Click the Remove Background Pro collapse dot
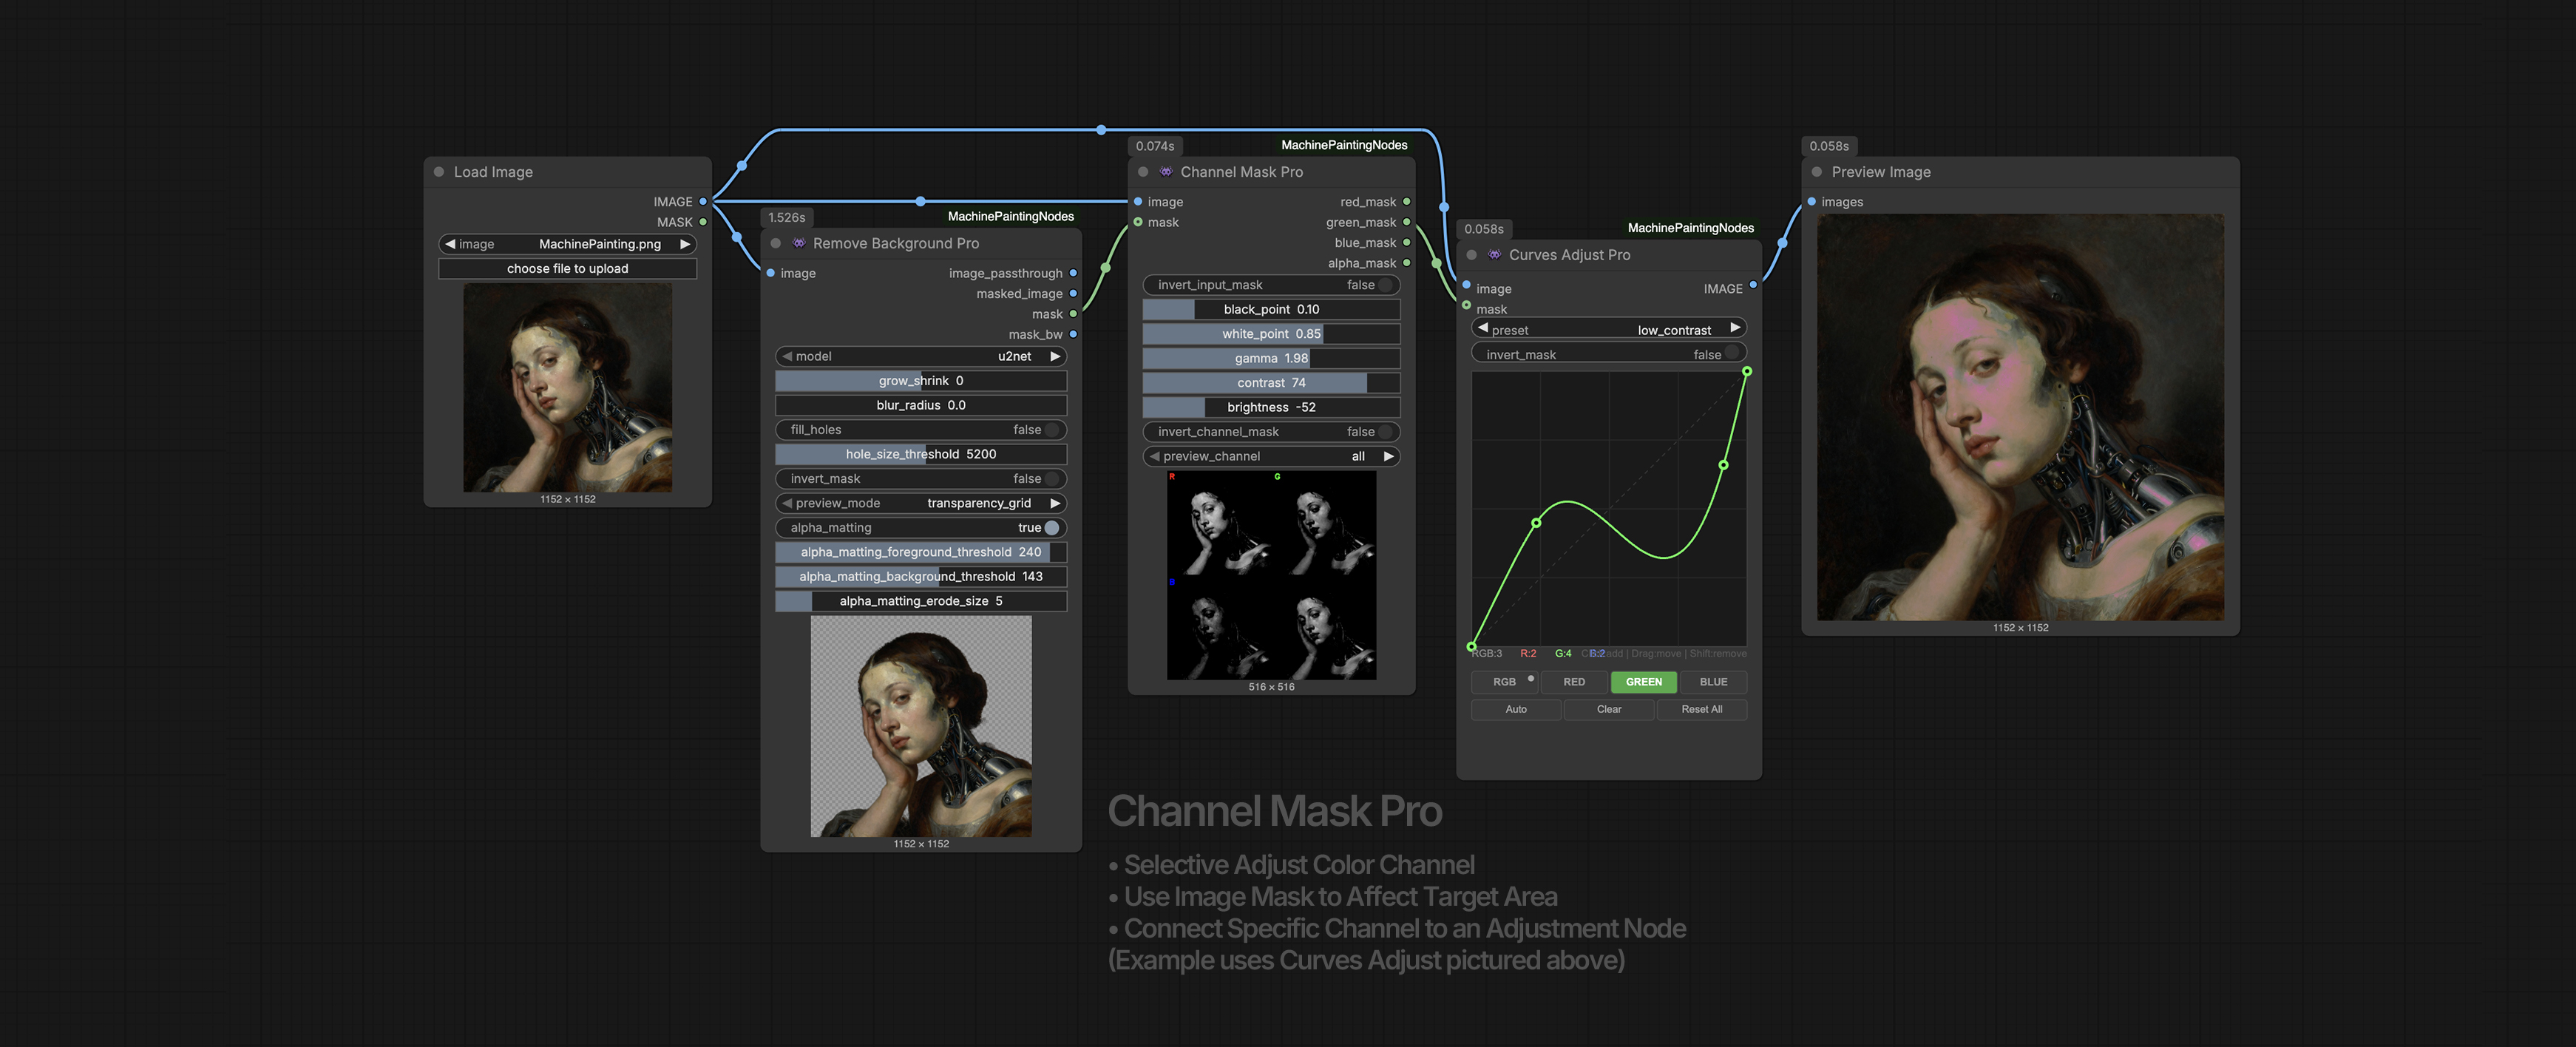2576x1047 pixels. click(776, 243)
